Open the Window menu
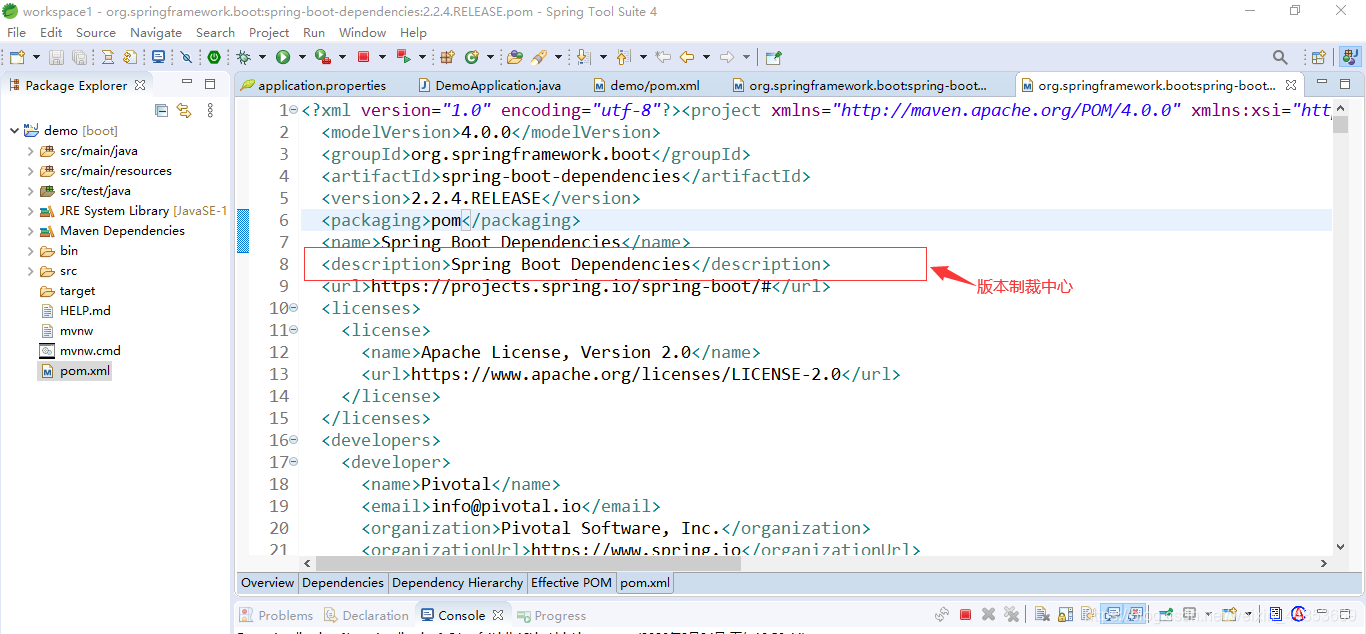 click(x=362, y=32)
